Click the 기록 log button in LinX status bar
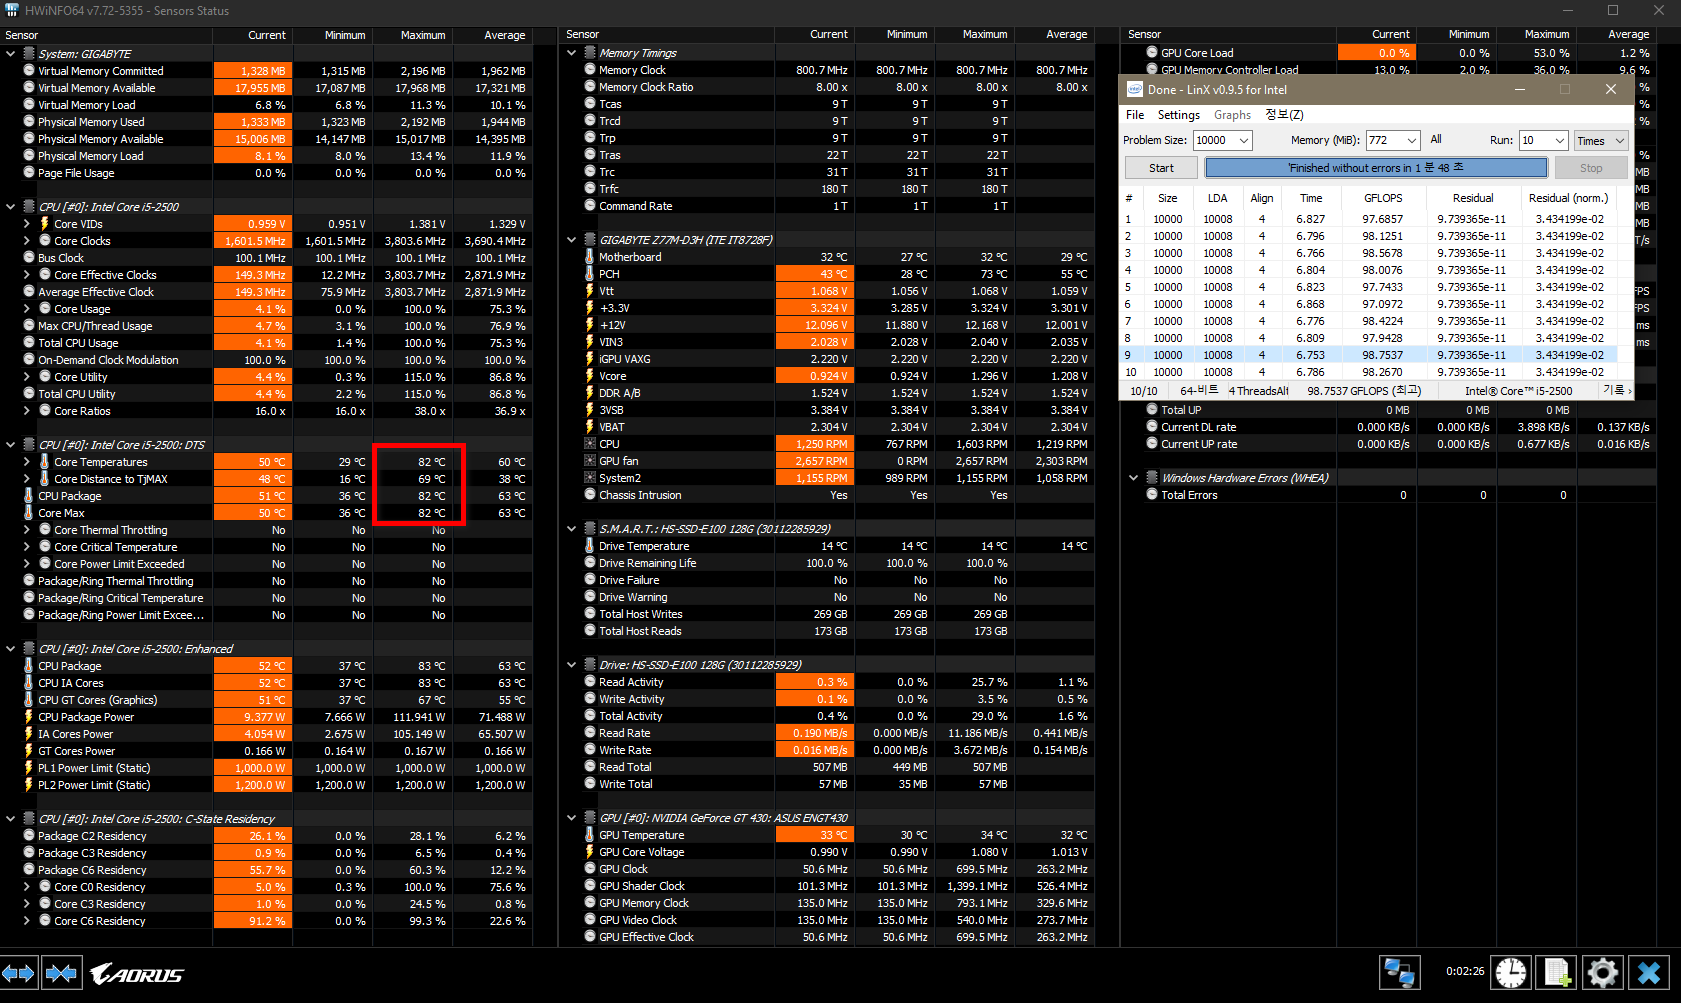The image size is (1681, 1003). (x=1617, y=391)
